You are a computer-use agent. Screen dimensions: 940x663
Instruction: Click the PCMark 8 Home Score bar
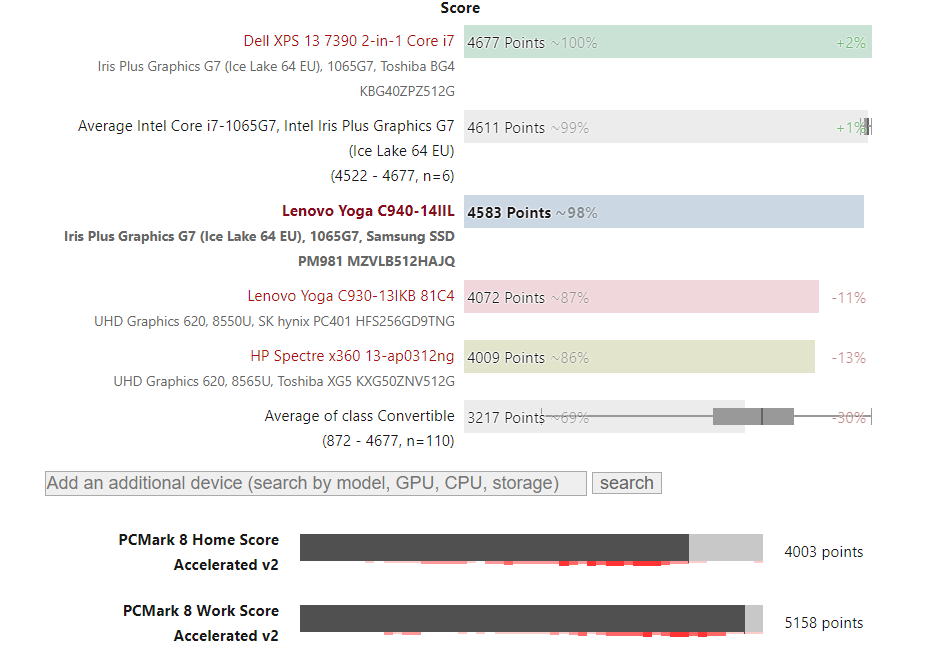[531, 548]
